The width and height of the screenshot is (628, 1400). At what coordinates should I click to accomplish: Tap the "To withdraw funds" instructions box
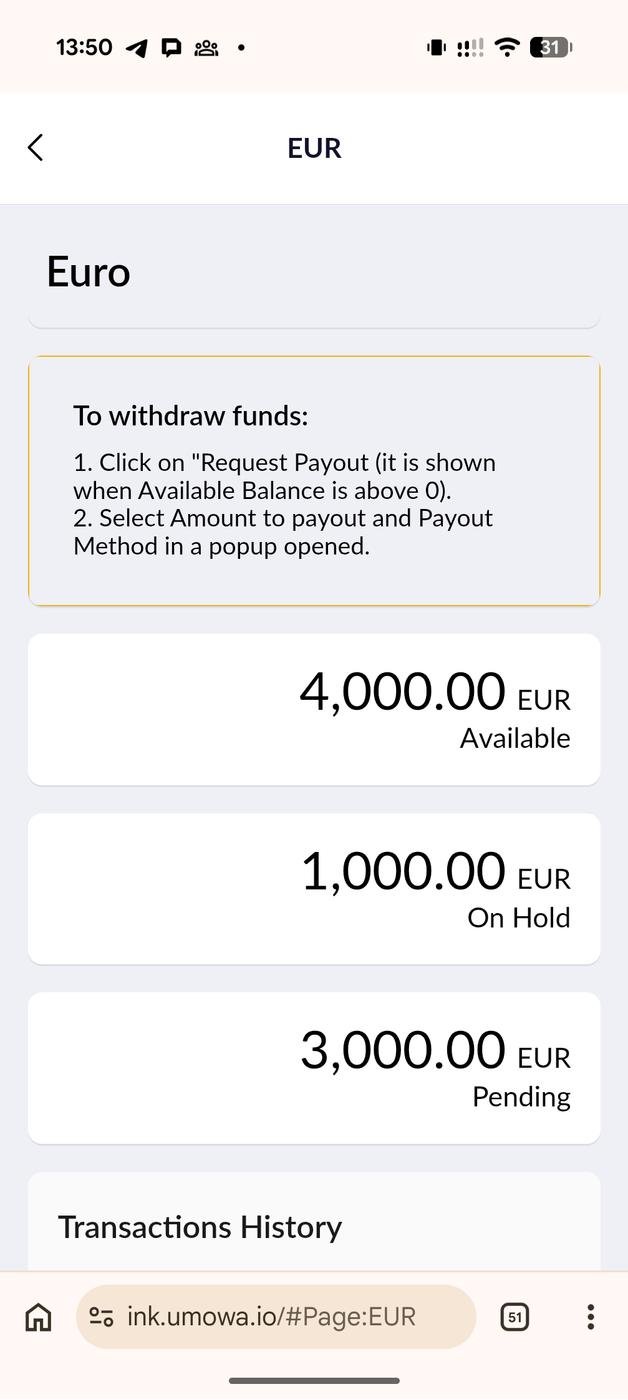(314, 480)
